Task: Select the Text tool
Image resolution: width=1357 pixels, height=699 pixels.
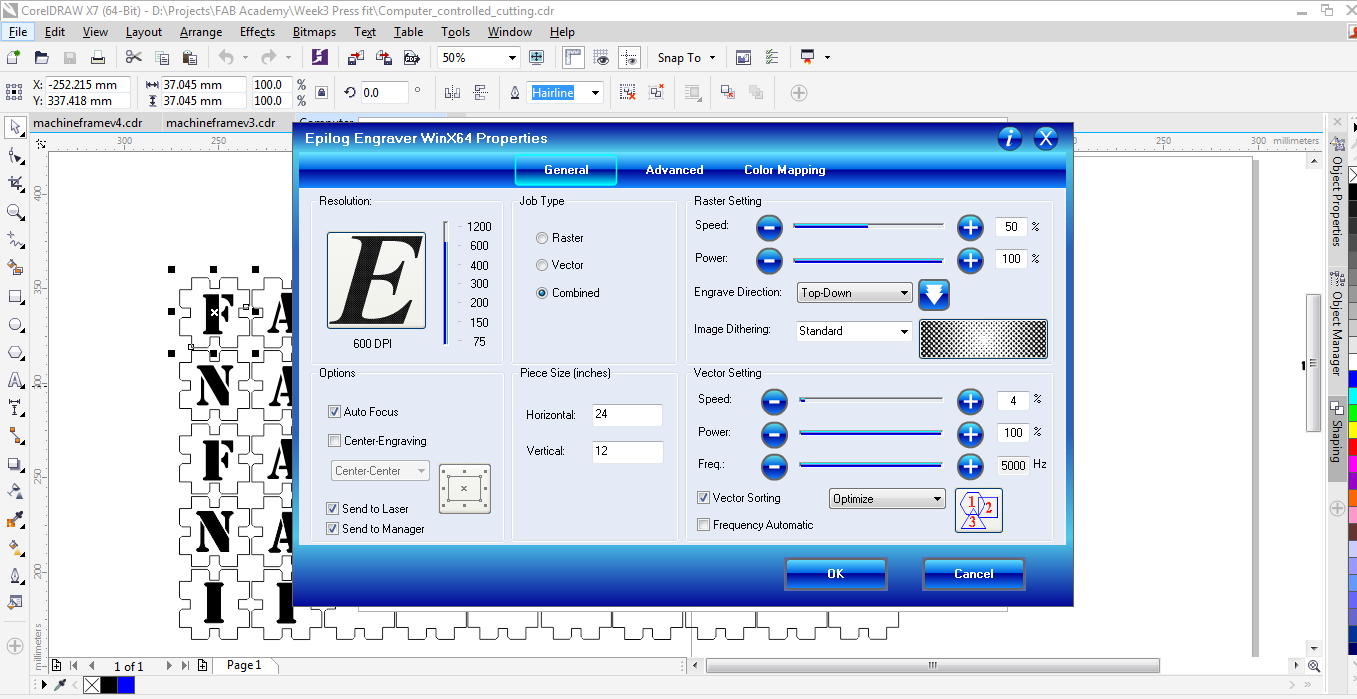Action: pyautogui.click(x=15, y=380)
